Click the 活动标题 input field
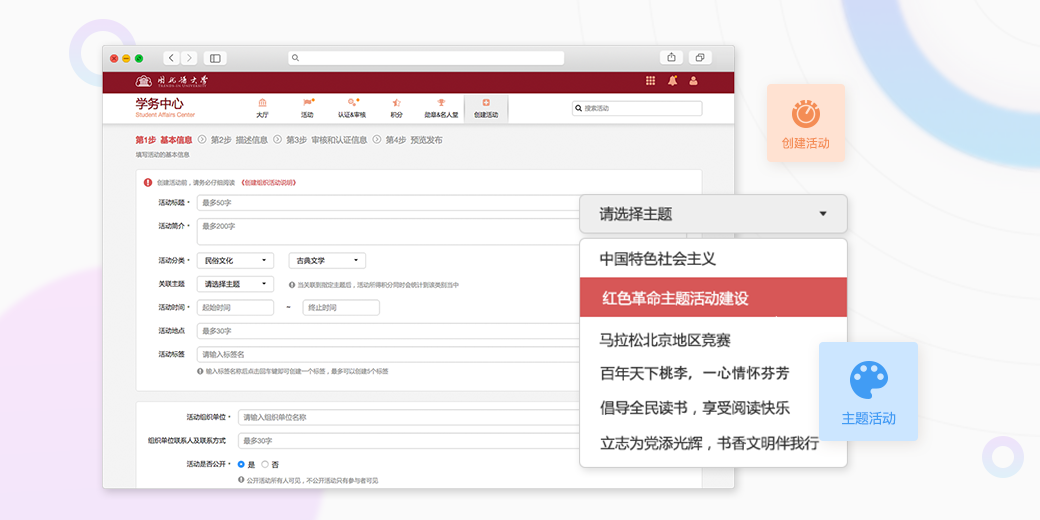The height and width of the screenshot is (520, 1040). pyautogui.click(x=388, y=202)
